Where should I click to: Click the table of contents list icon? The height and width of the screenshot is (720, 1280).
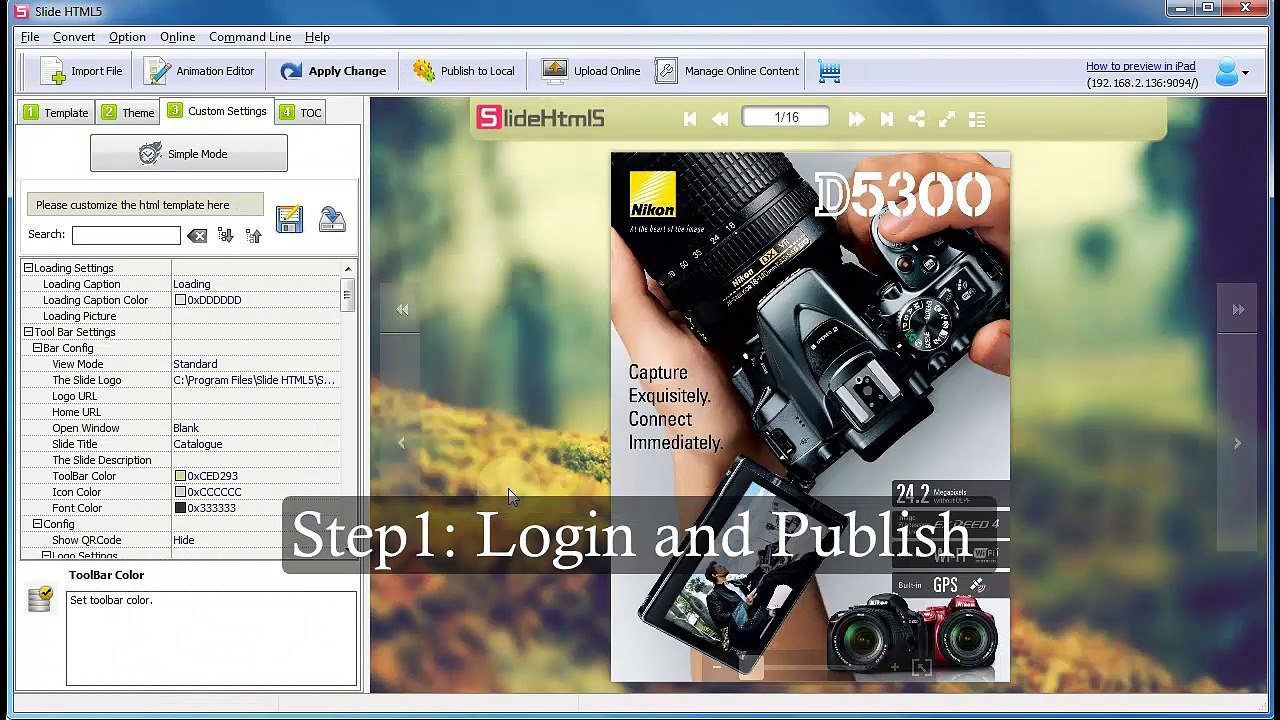point(977,119)
